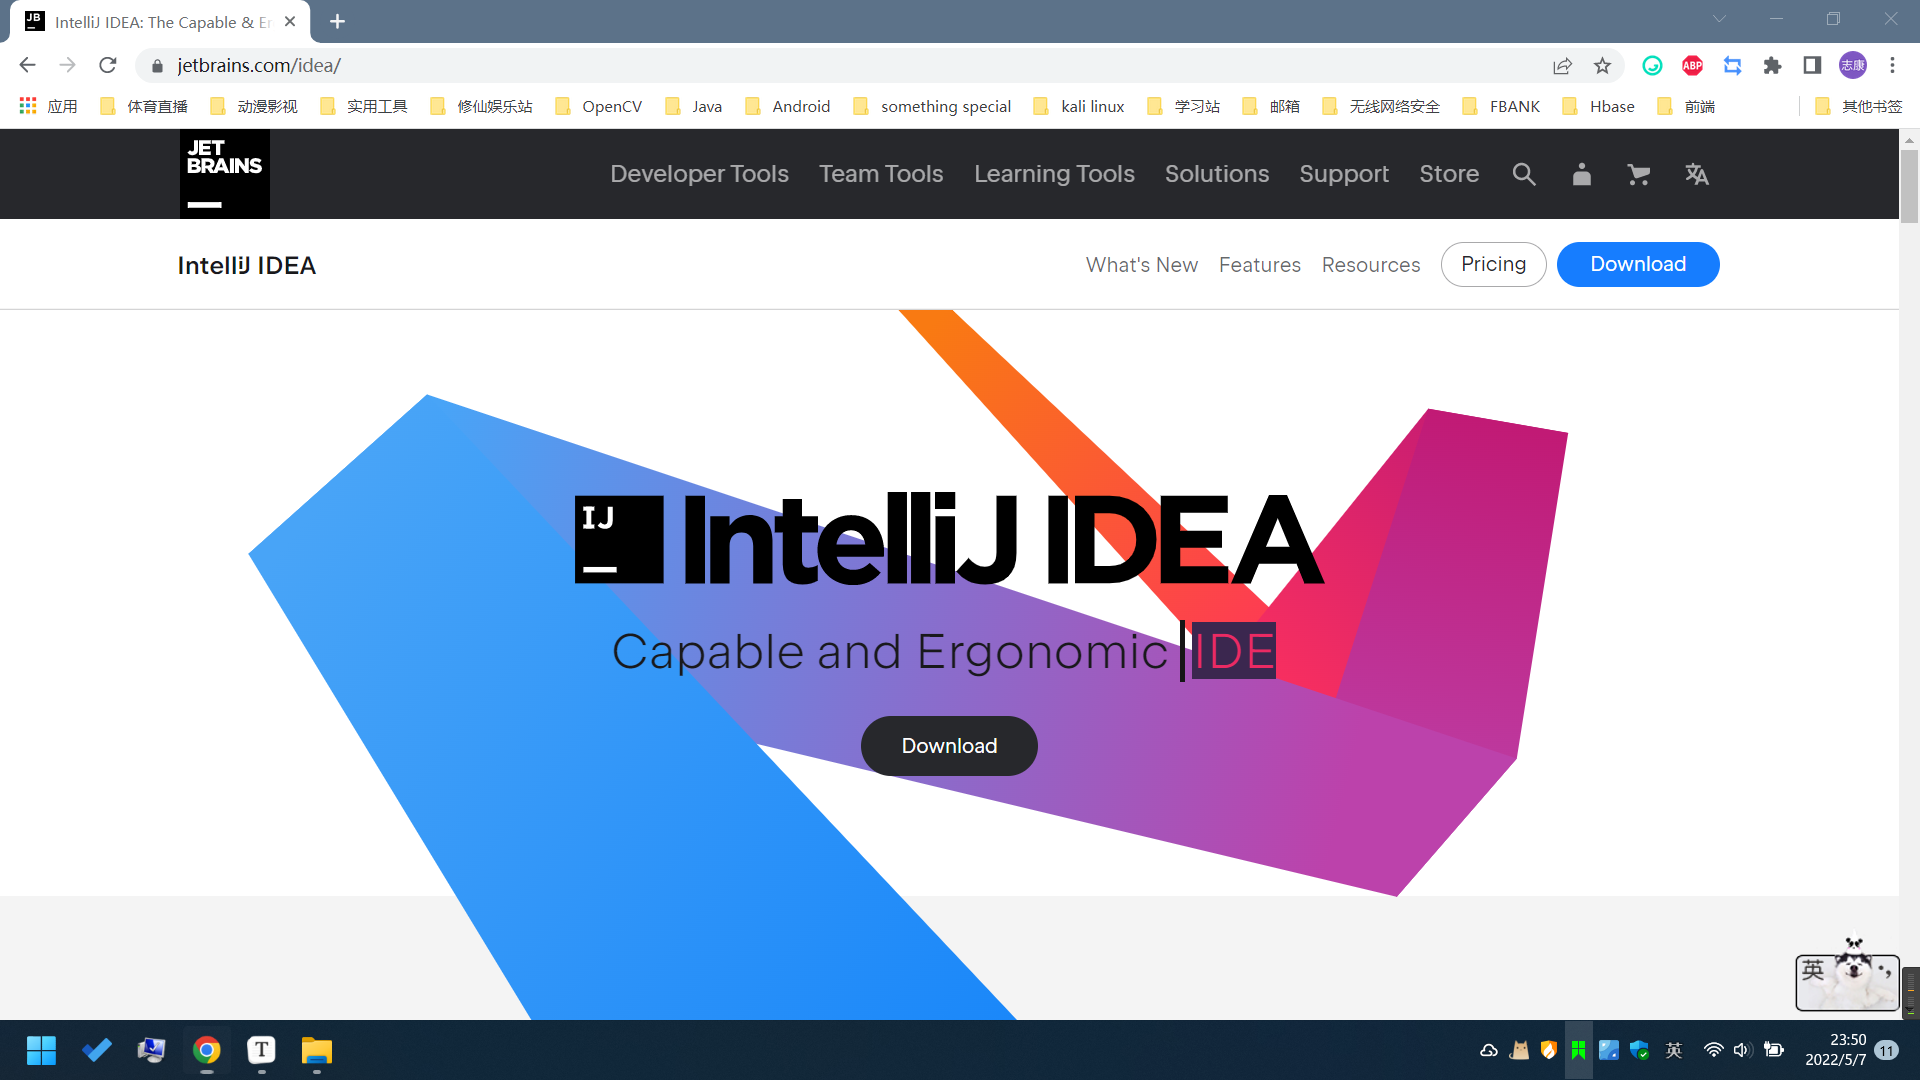Open the Features link
1920x1080 pixels.
(1260, 265)
